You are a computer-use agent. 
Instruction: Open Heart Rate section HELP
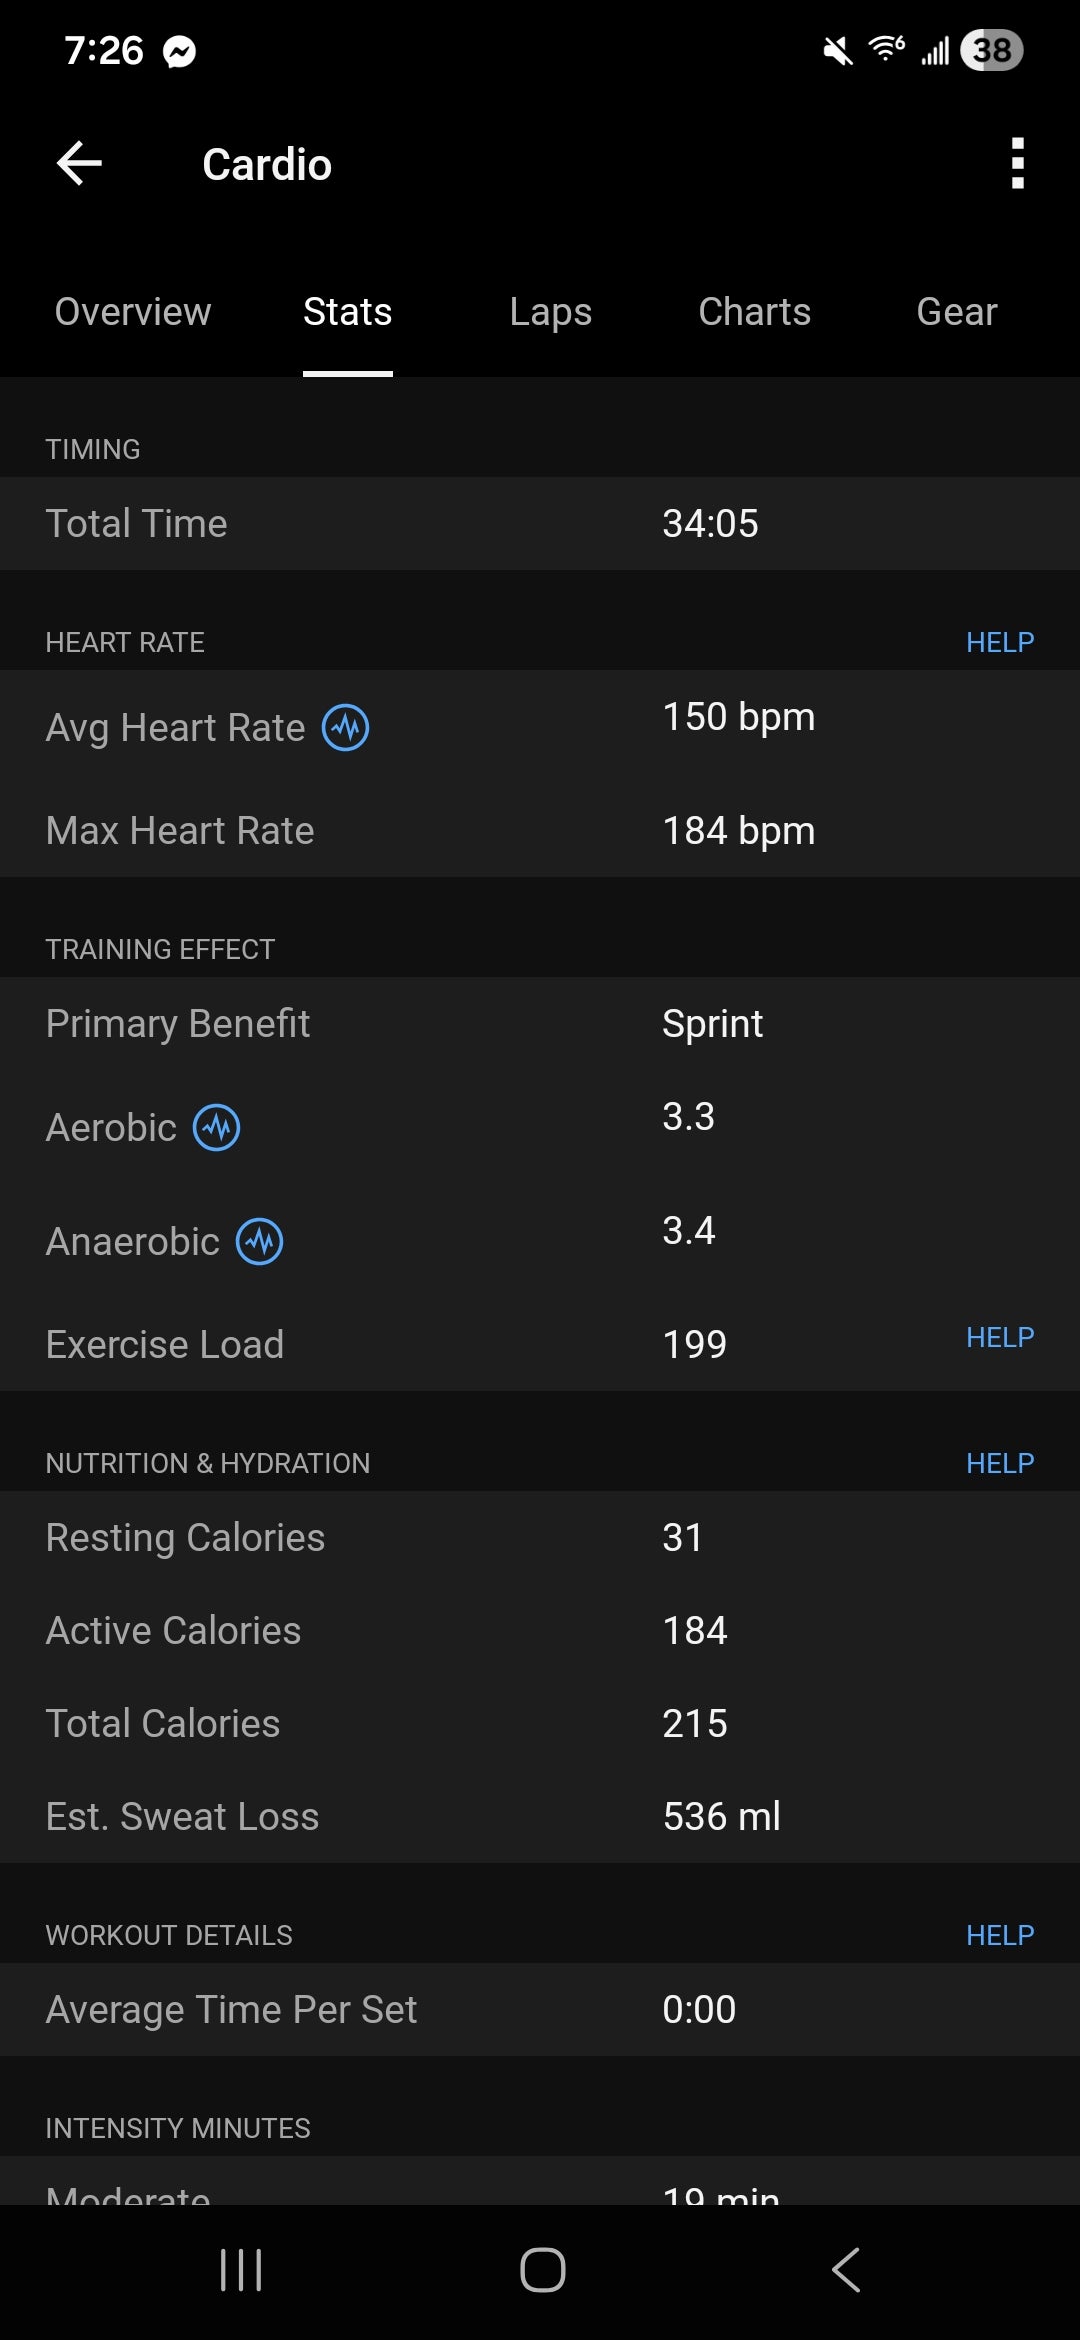click(x=999, y=642)
